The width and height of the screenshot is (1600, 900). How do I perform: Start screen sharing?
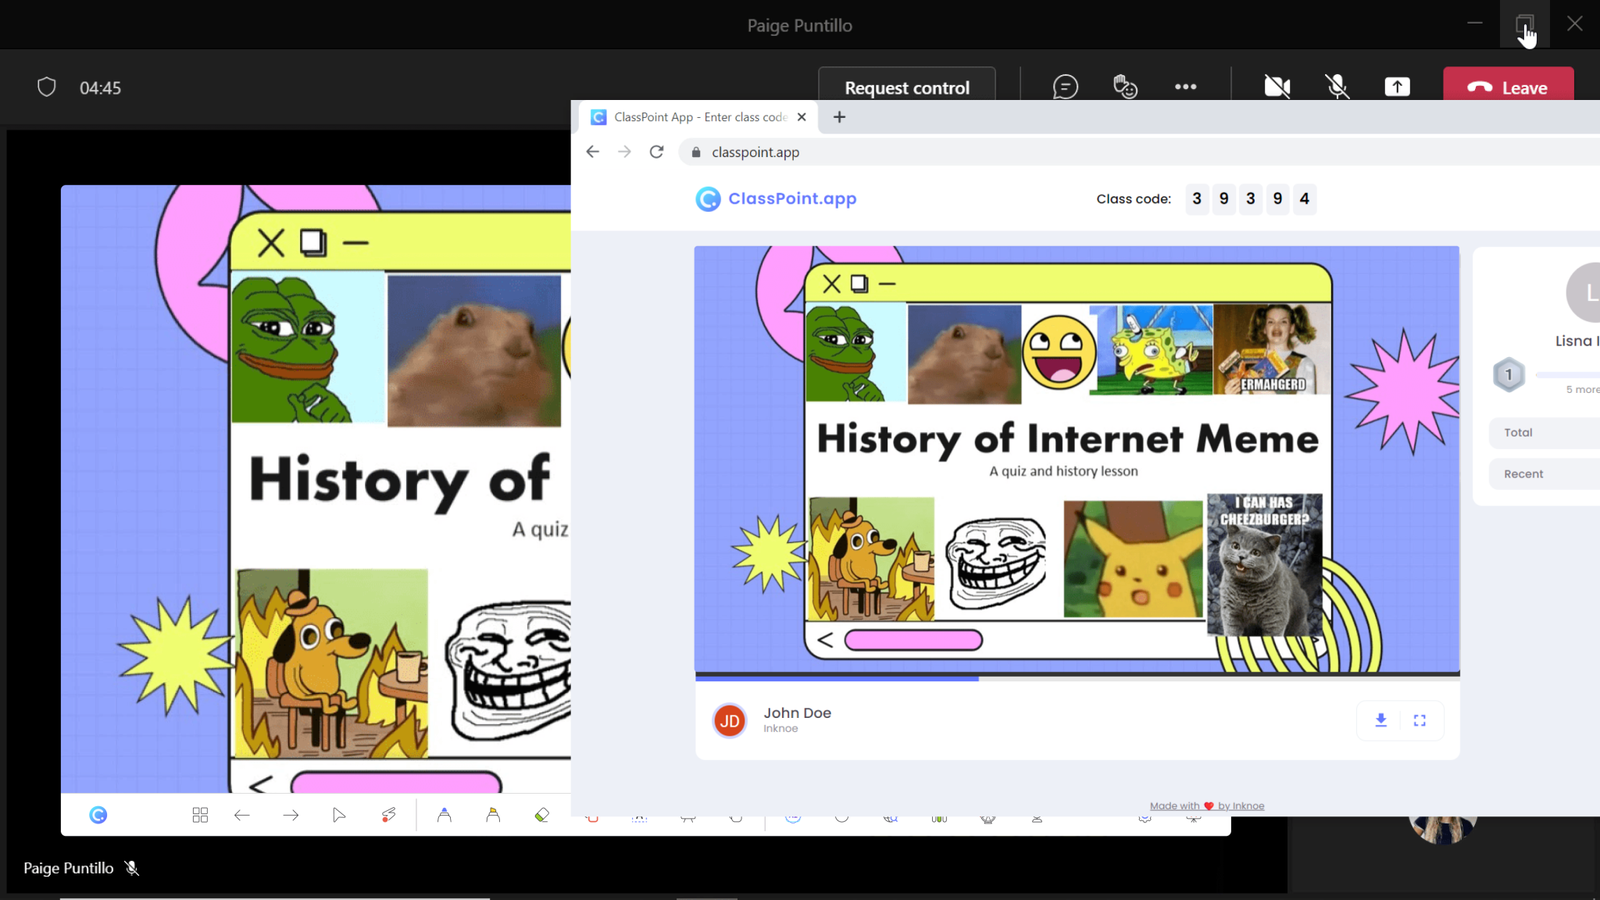coord(1397,87)
